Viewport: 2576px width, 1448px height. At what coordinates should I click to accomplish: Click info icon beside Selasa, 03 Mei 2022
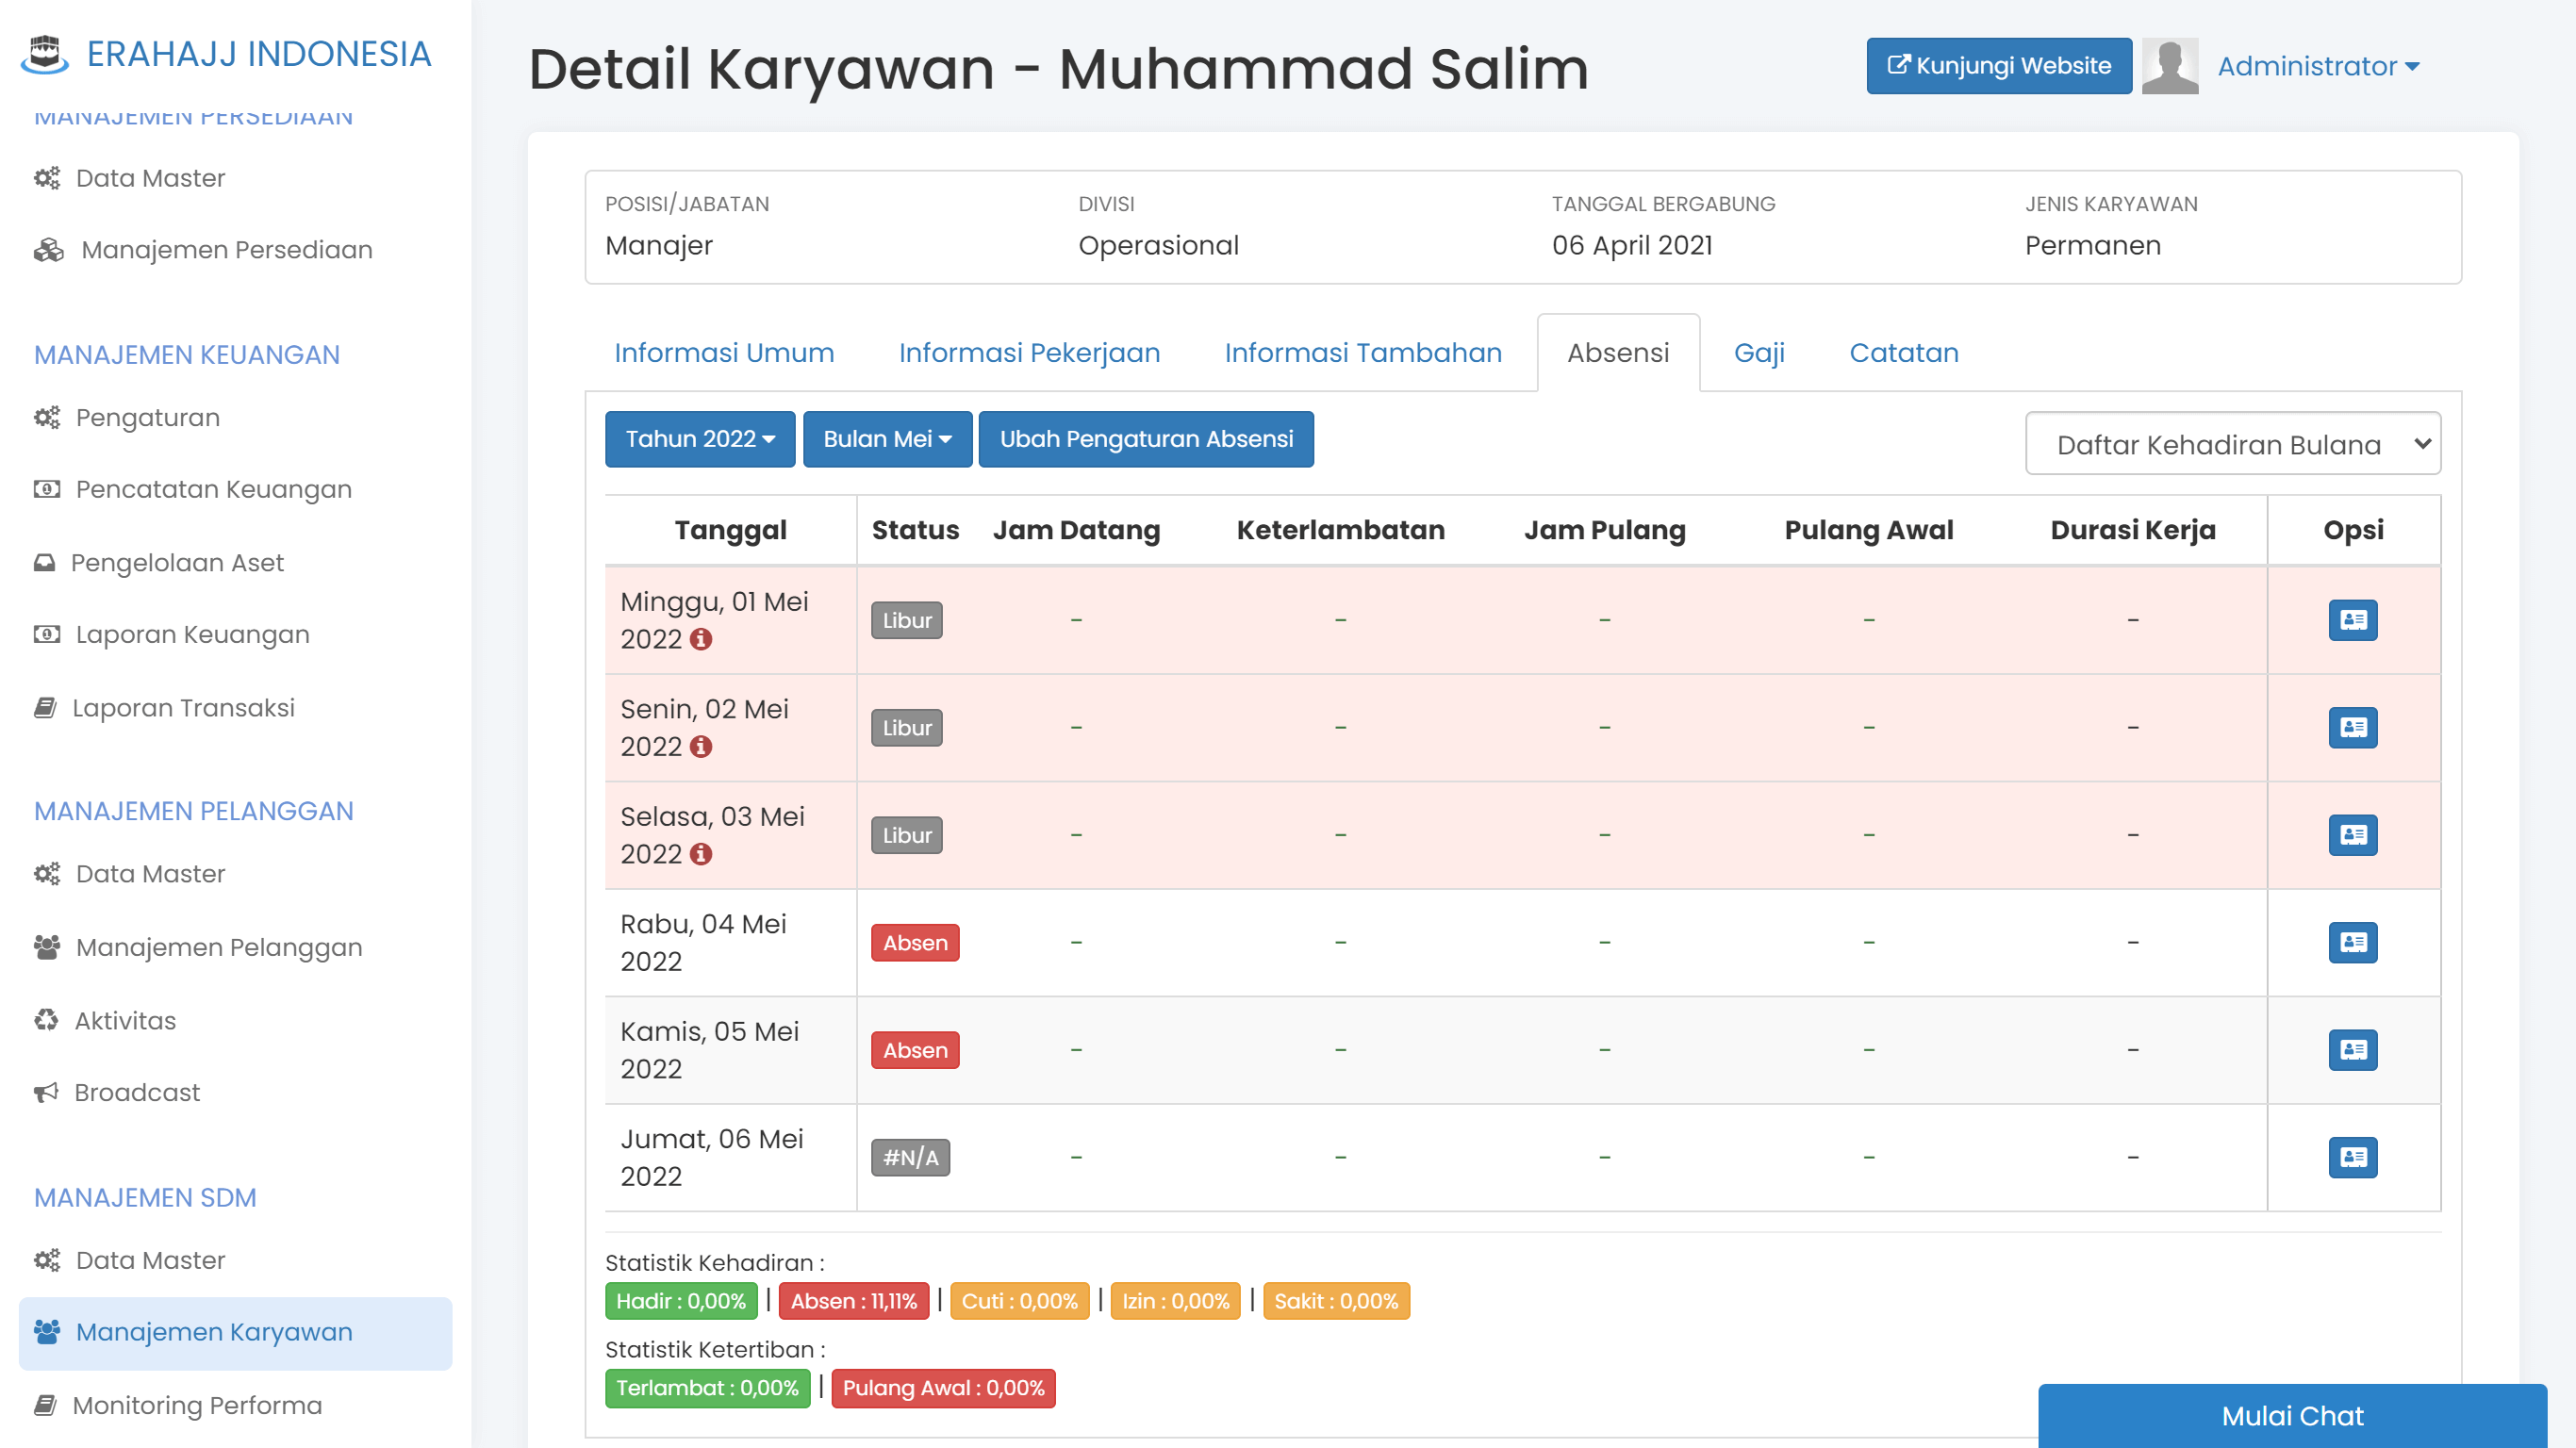pos(701,854)
